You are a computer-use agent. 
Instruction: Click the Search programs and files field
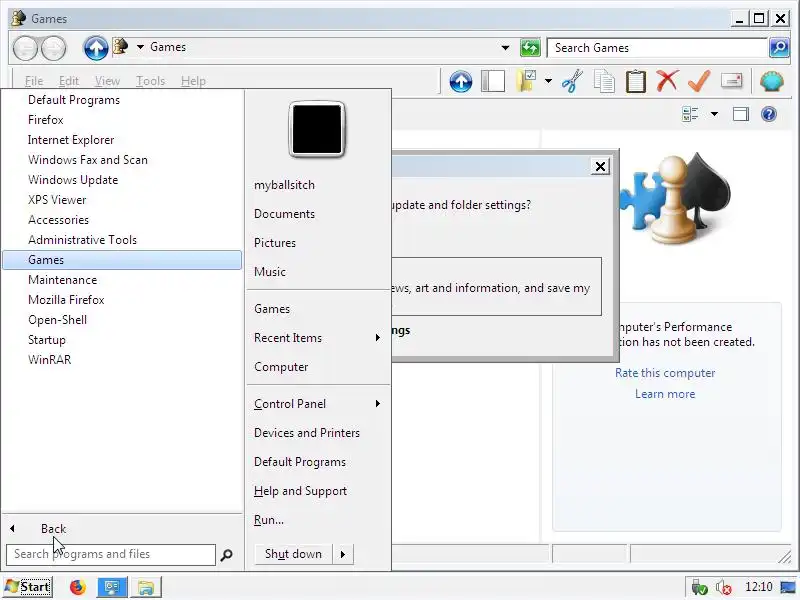[x=111, y=555]
